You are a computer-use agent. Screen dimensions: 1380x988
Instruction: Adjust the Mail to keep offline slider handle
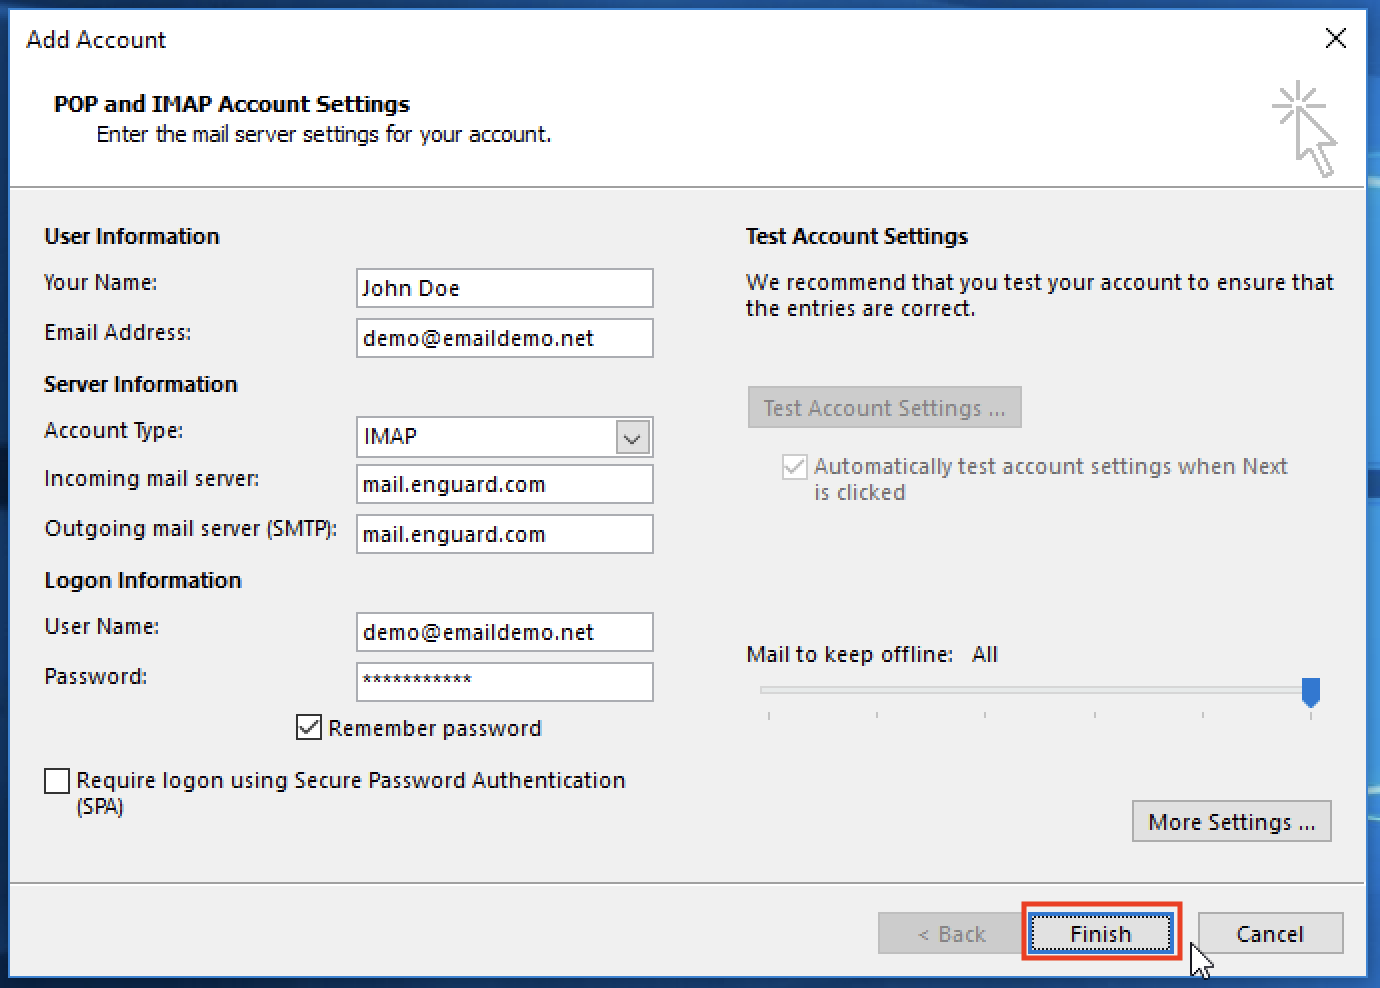click(x=1311, y=691)
